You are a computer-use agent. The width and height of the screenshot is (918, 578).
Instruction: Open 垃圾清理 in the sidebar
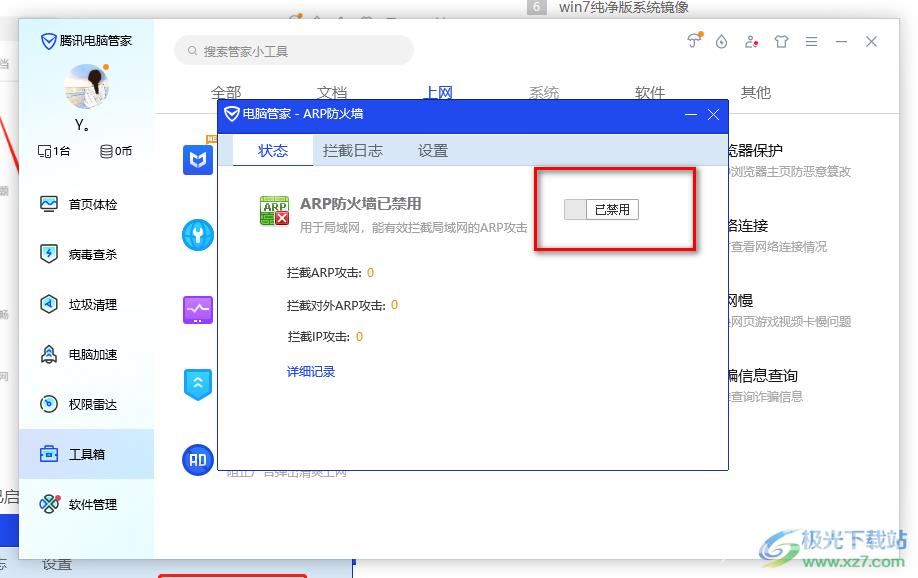pos(87,305)
